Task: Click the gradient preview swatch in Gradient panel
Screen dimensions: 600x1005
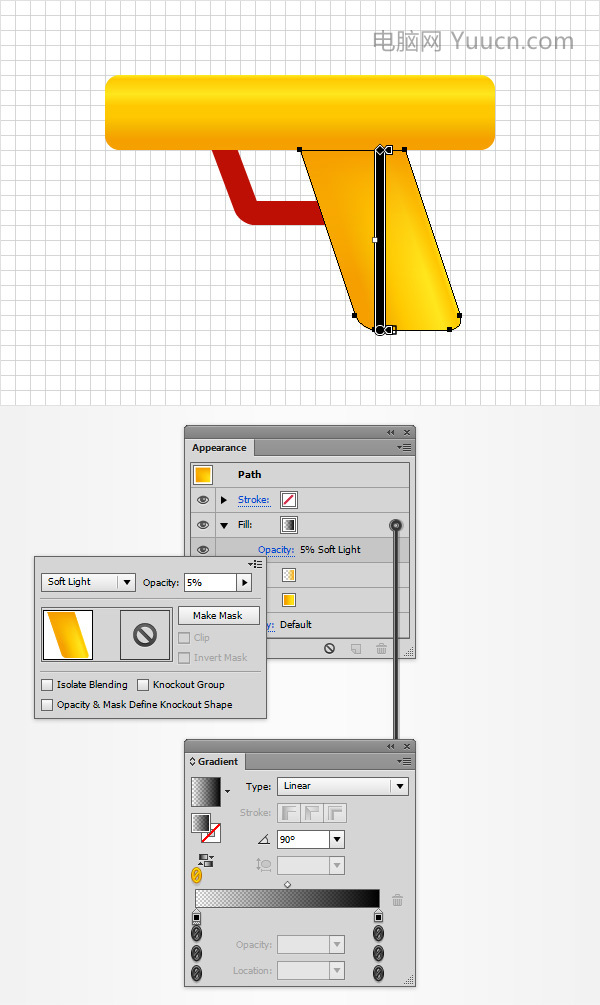Action: coord(206,792)
